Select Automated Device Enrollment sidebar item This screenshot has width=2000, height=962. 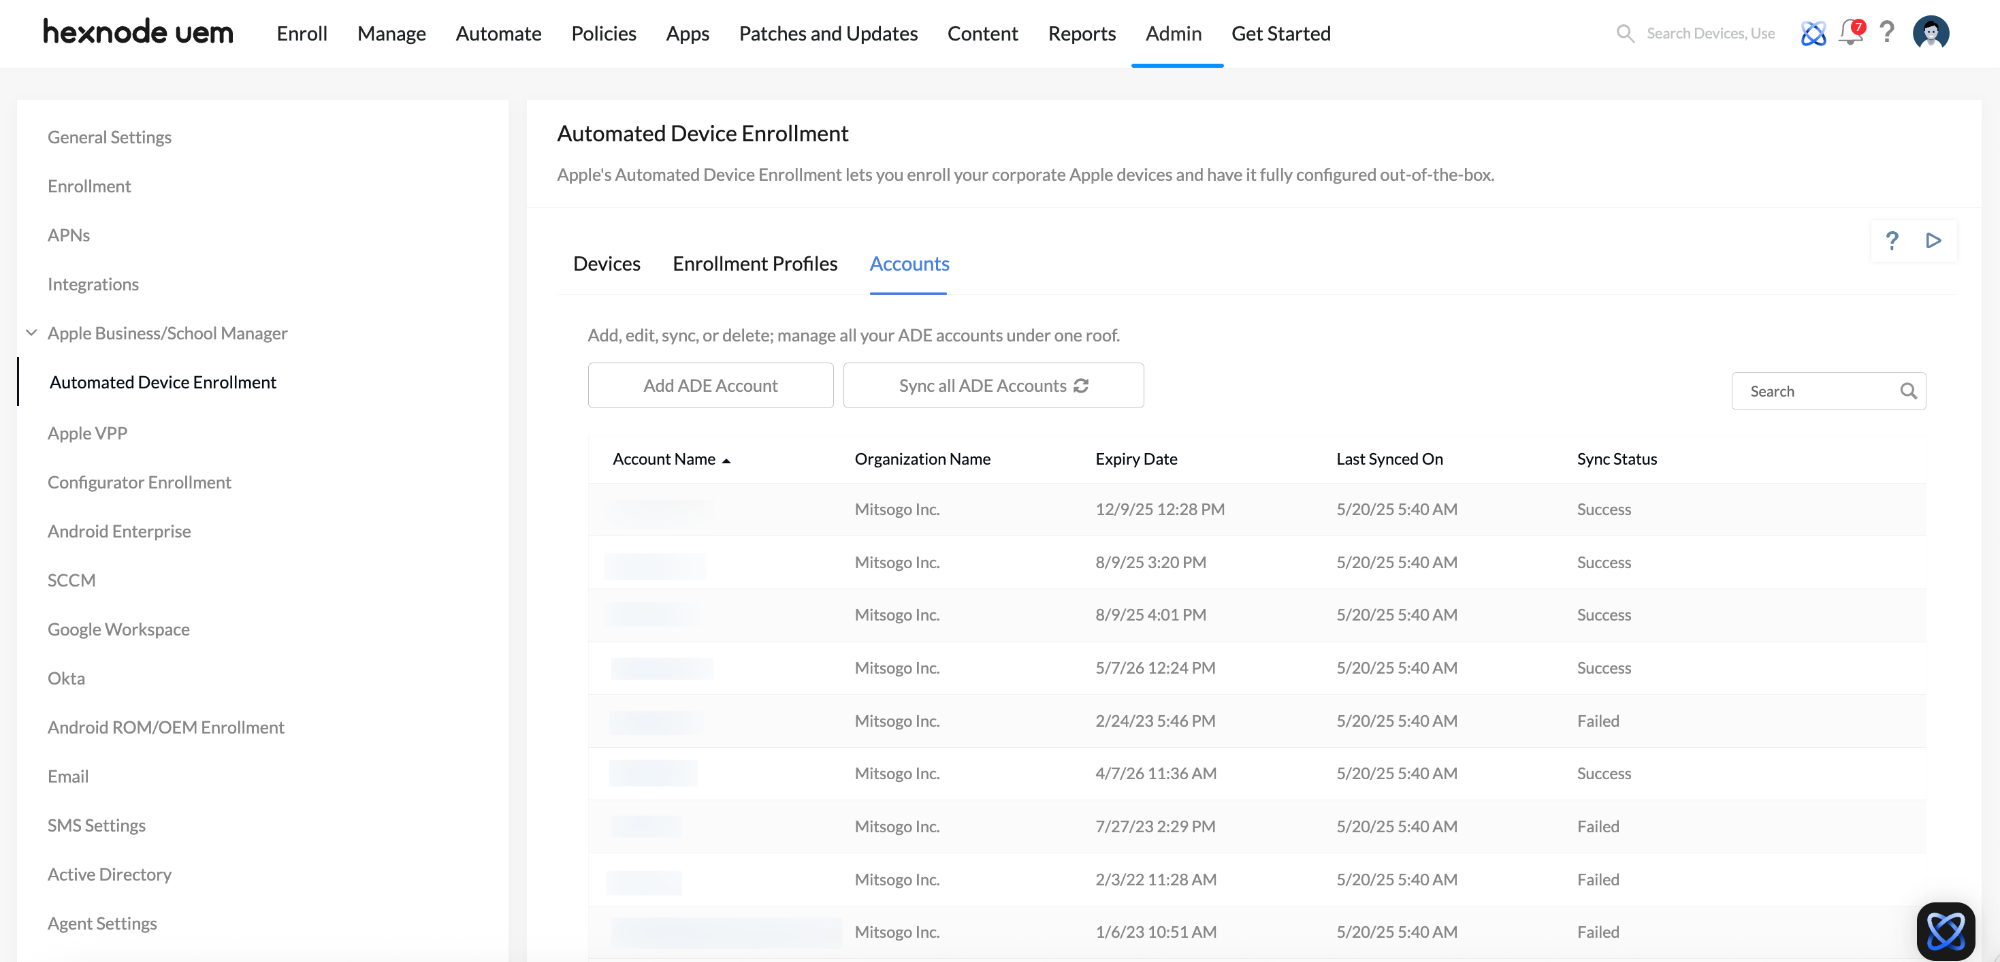(x=163, y=382)
